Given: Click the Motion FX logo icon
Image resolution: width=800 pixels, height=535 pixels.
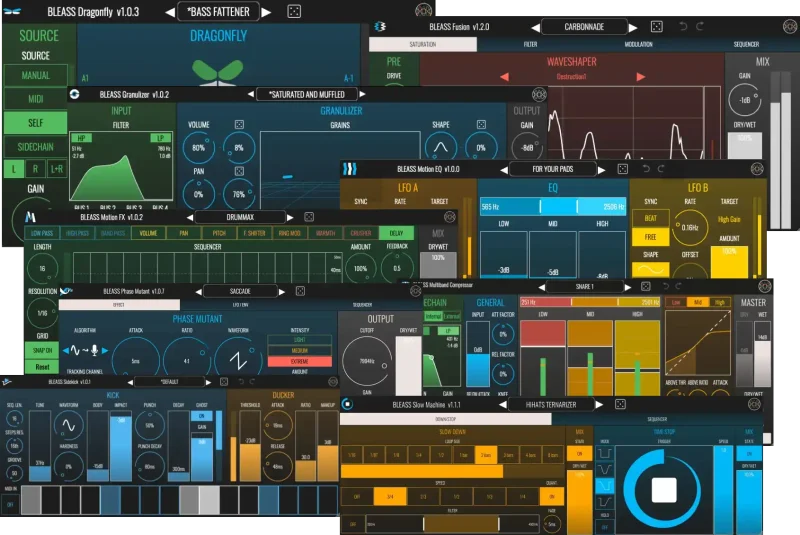Looking at the screenshot, I should coord(31,217).
